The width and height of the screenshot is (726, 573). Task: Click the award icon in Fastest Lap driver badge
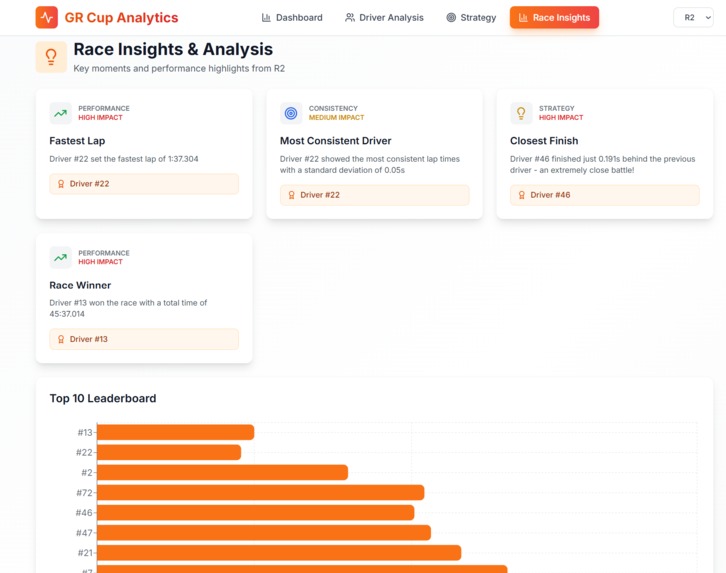click(61, 184)
